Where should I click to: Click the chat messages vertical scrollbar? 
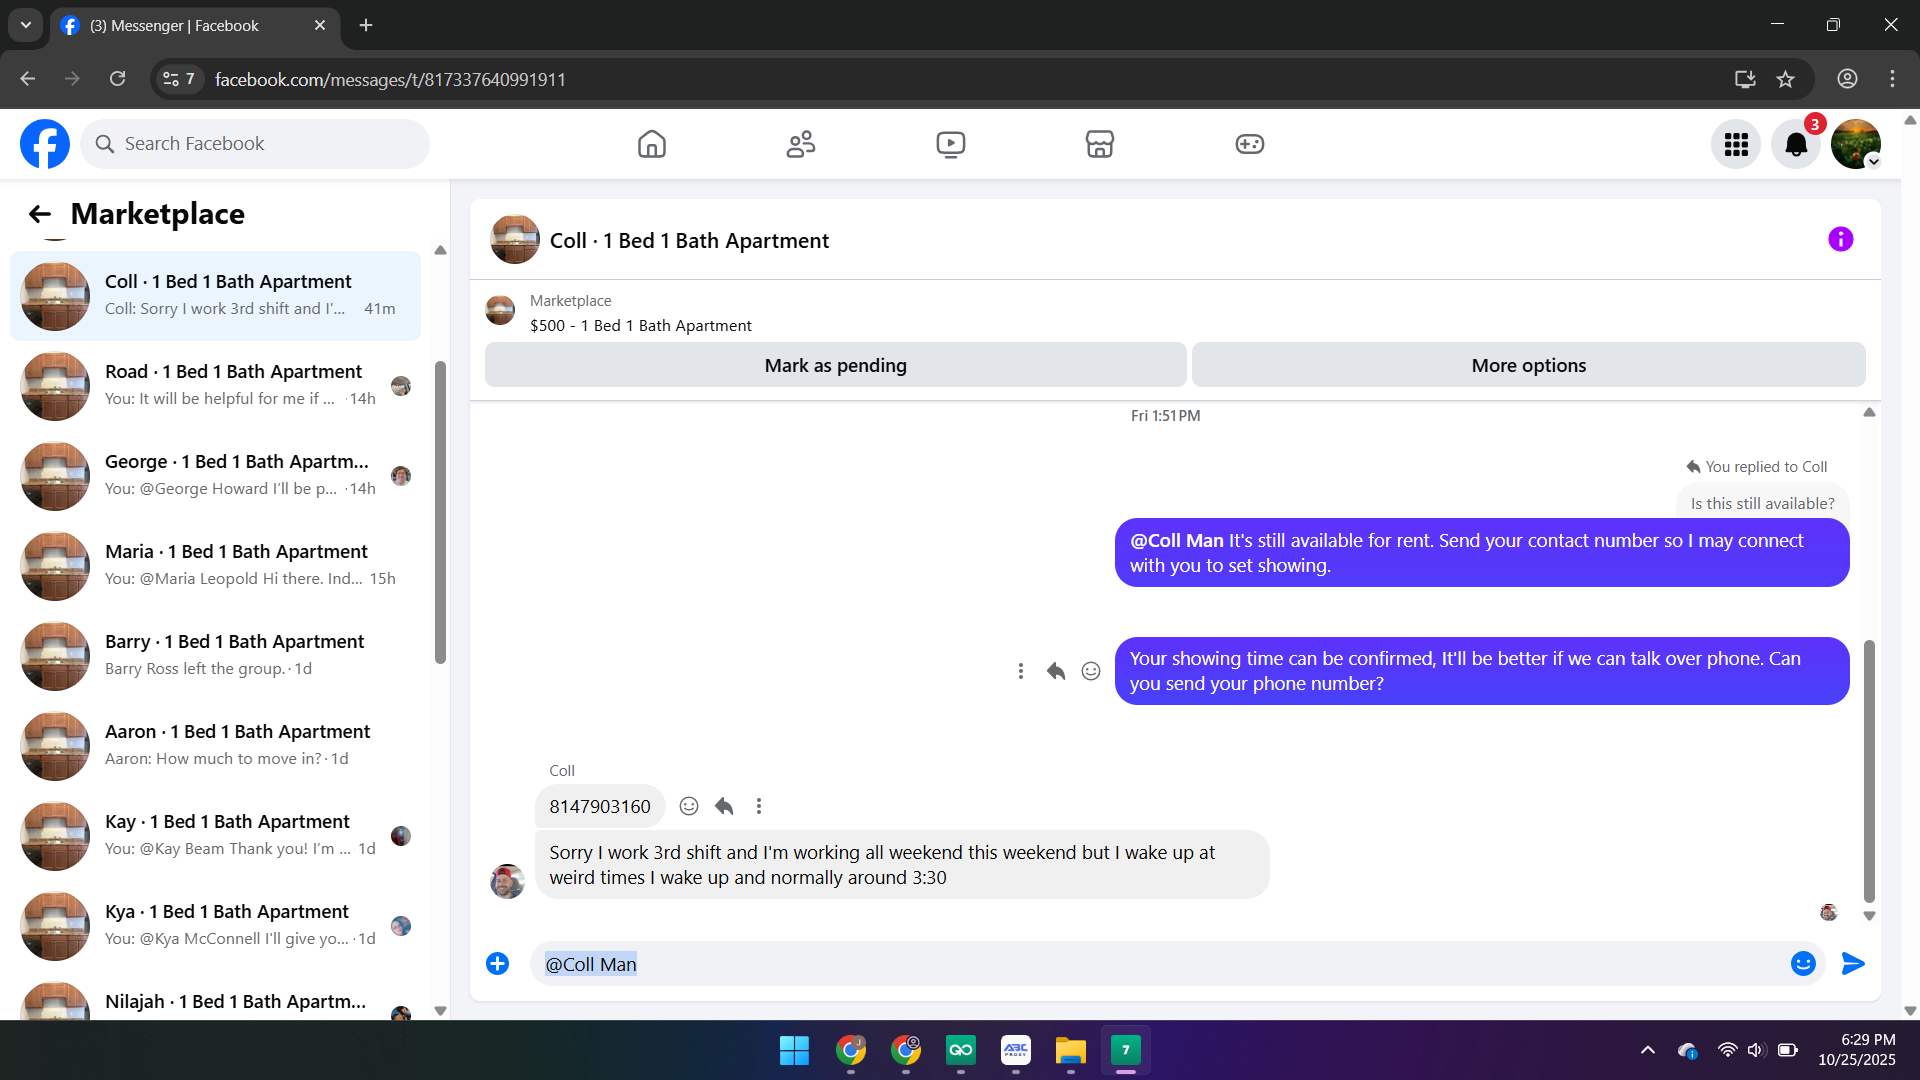click(1868, 770)
